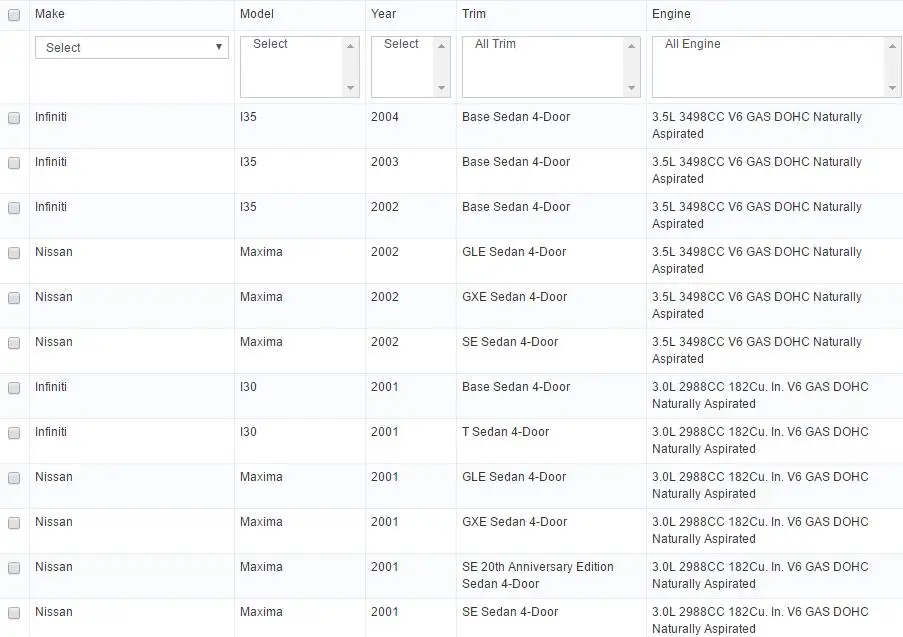Check the Infiniti I35 2002 row checkbox
This screenshot has width=903, height=637.
click(x=14, y=208)
